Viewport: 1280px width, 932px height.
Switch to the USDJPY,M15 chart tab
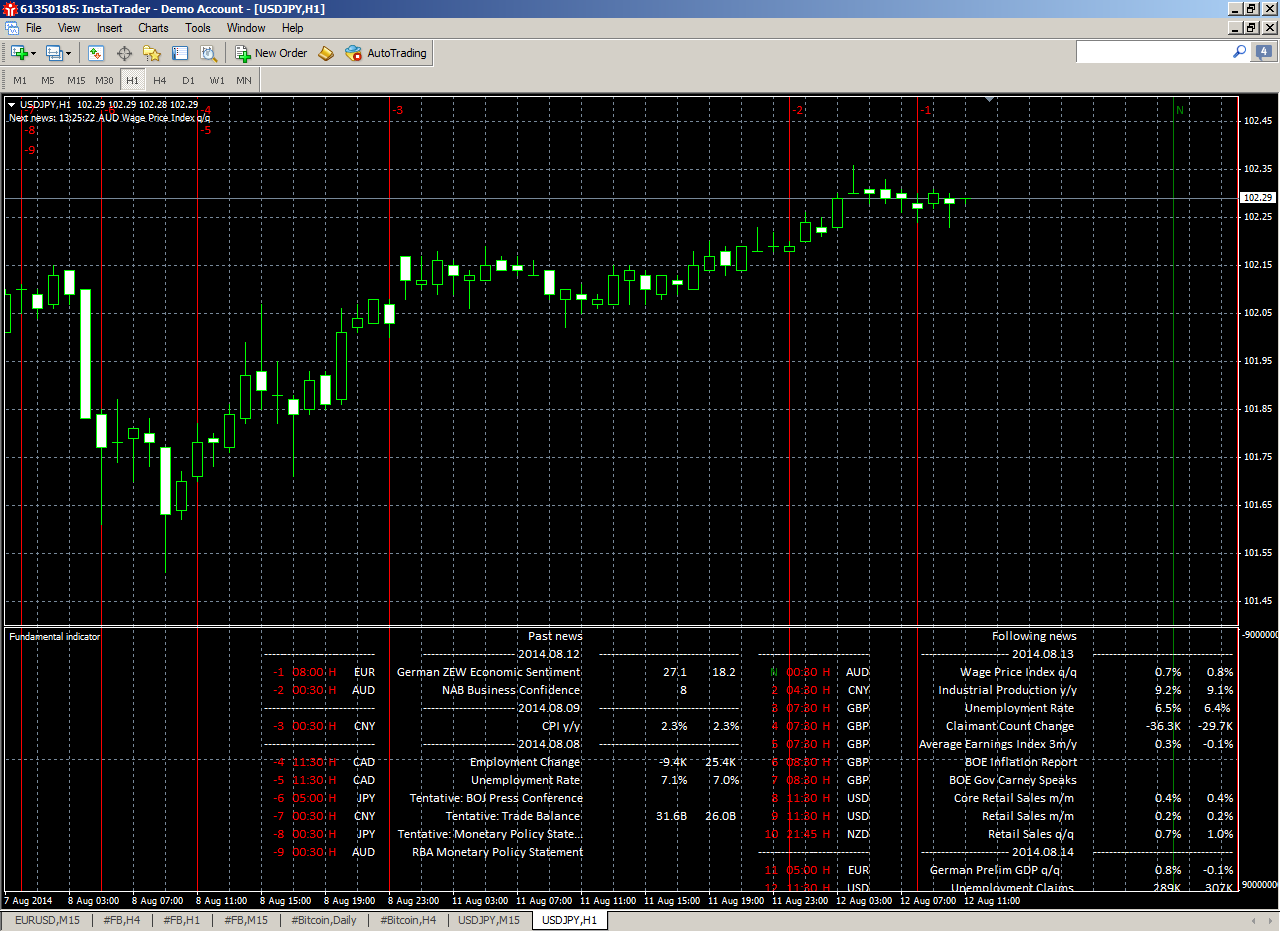(489, 920)
